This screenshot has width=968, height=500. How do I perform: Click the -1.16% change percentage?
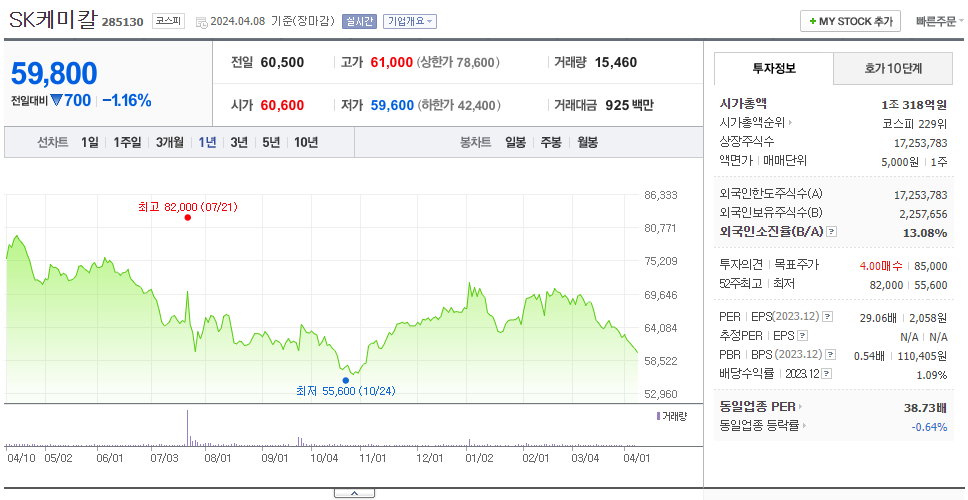(x=127, y=101)
